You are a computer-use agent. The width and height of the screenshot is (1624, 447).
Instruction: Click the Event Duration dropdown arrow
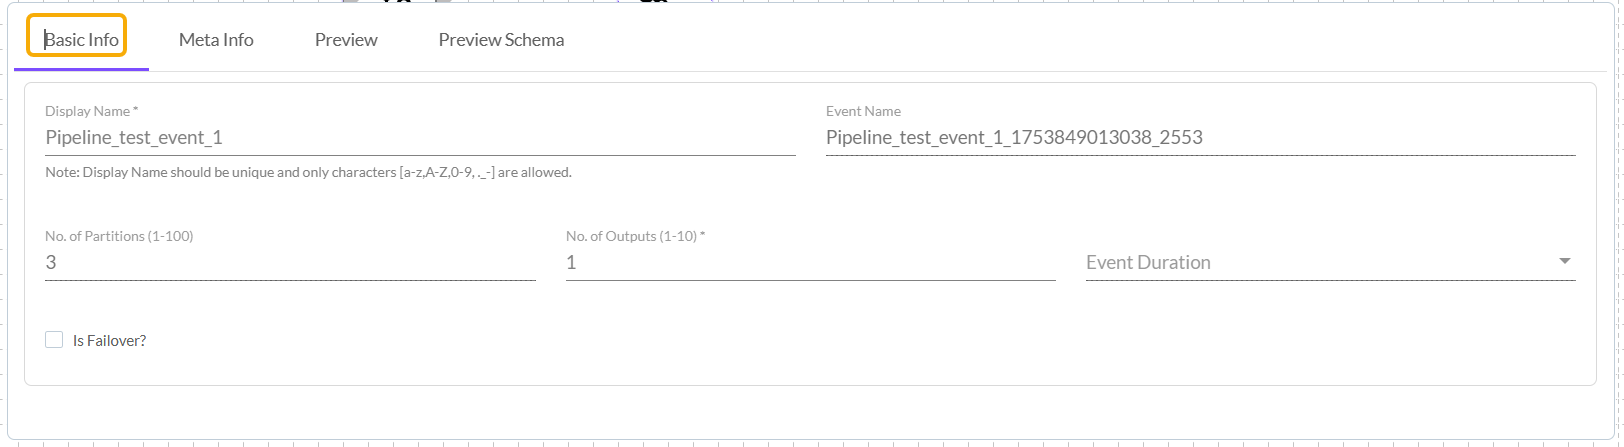point(1564,262)
